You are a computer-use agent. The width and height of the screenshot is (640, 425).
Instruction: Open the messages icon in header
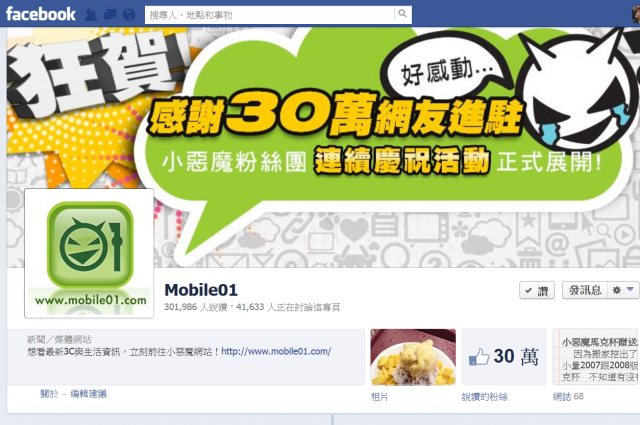click(110, 15)
